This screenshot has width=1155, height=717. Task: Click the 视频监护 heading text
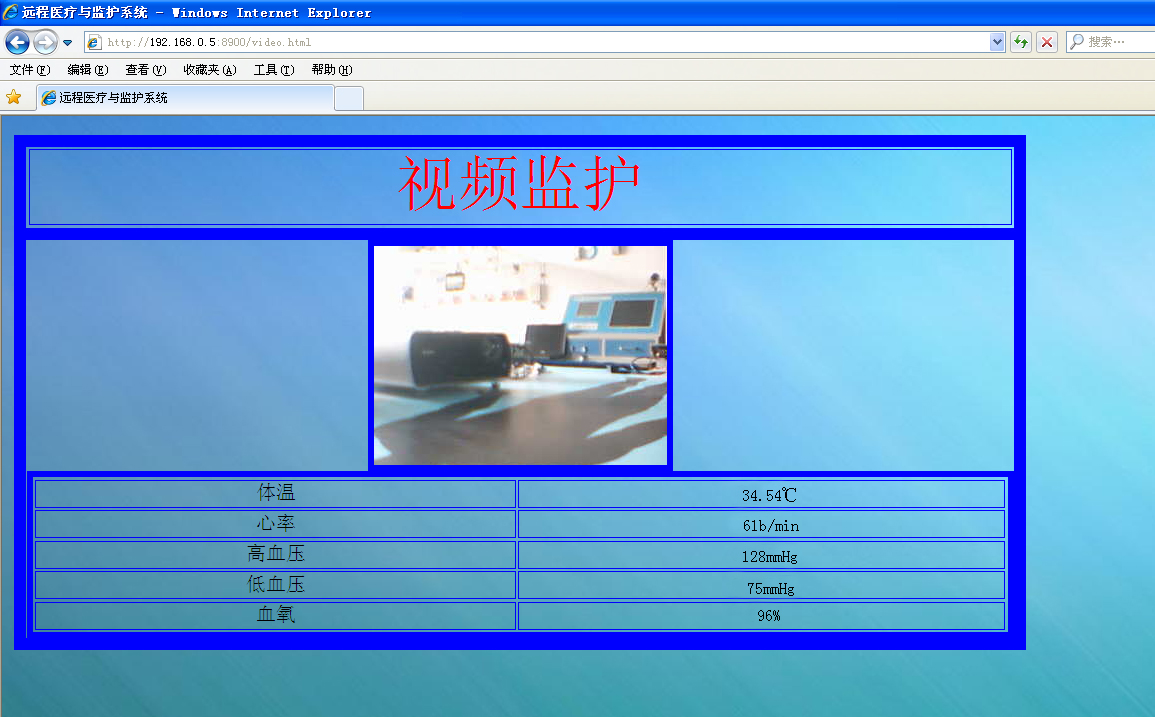tap(519, 183)
